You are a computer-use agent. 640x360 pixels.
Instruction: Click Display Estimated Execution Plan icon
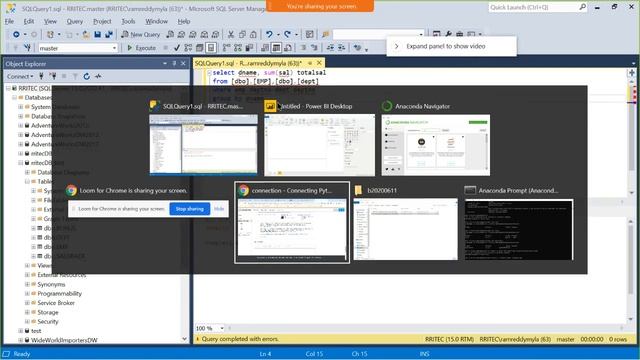coord(188,48)
